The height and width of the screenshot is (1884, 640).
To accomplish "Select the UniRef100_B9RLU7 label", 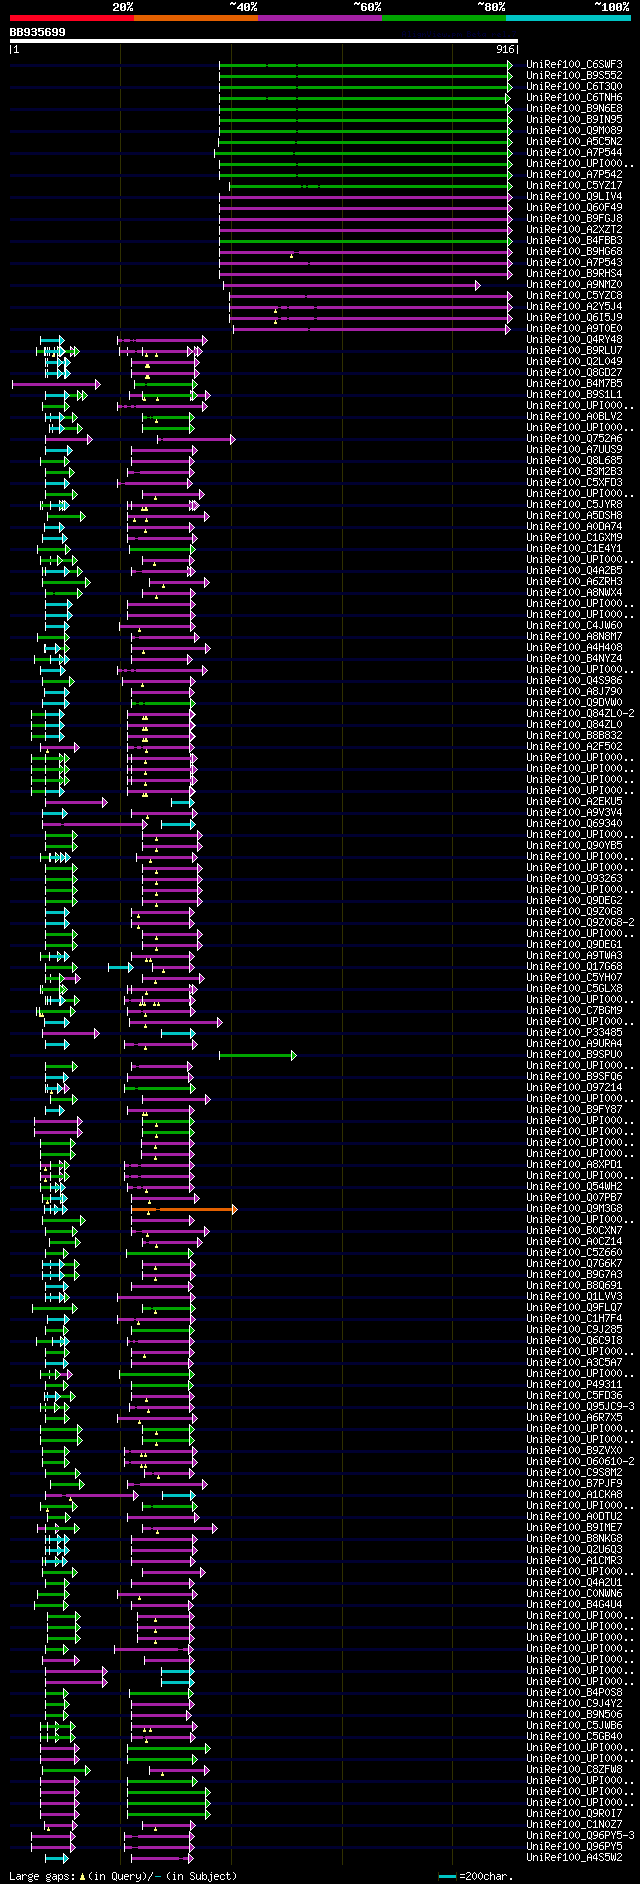I will [x=574, y=350].
